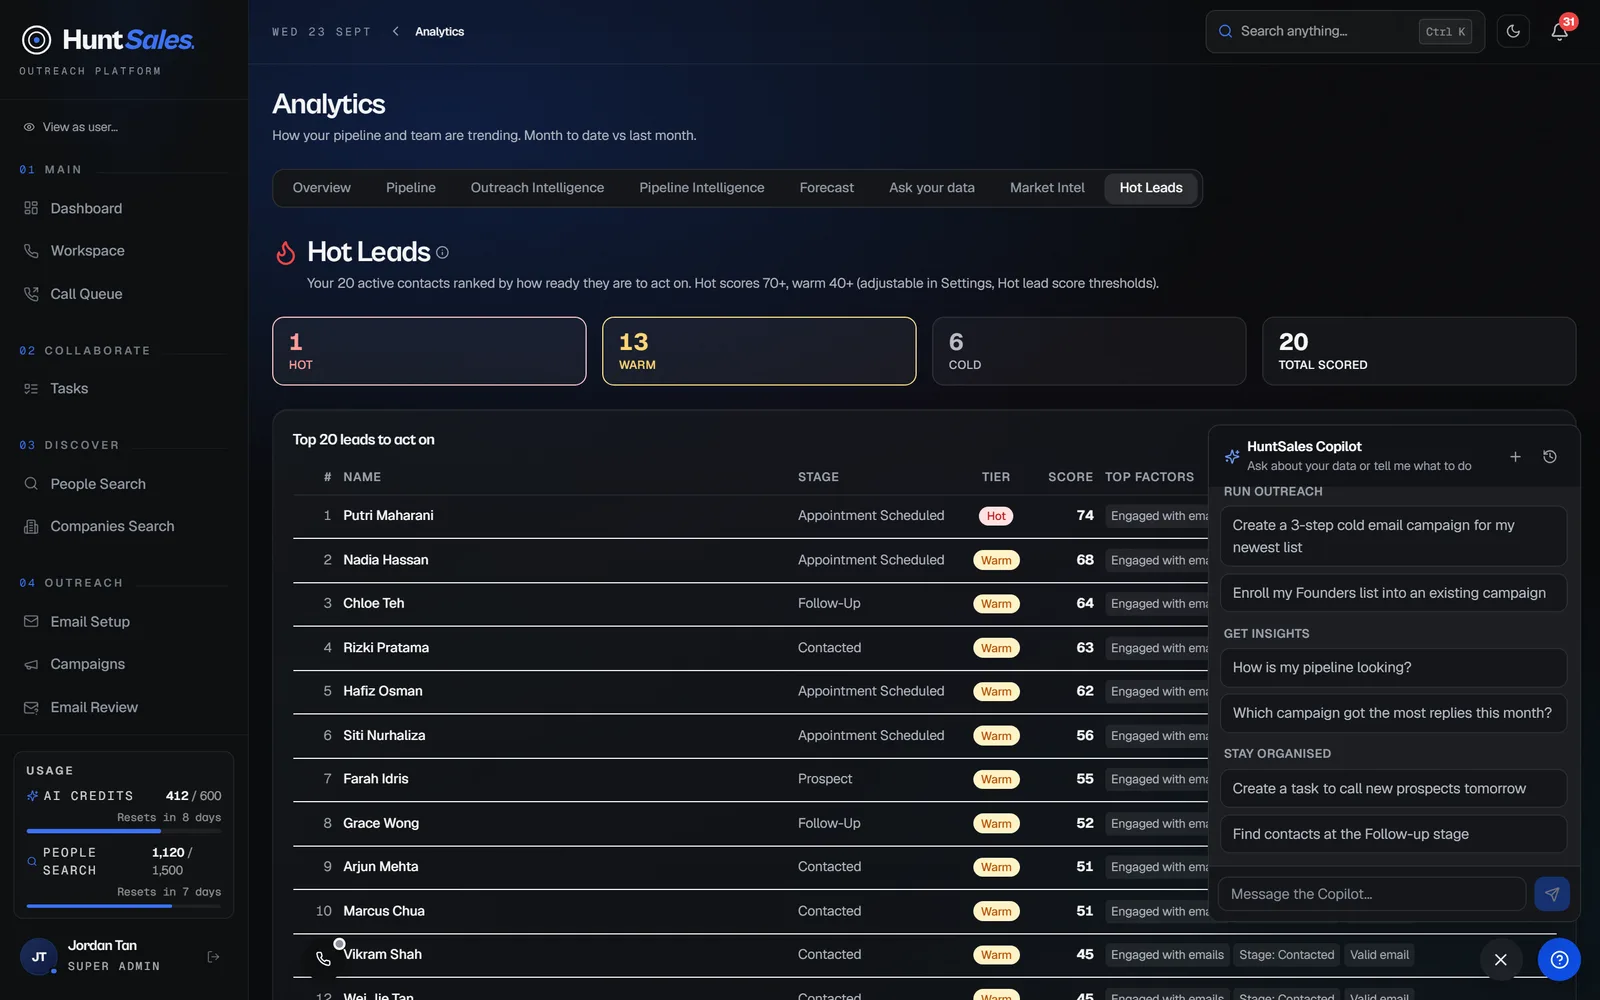Start a new Copilot chat with plus icon

click(x=1515, y=457)
